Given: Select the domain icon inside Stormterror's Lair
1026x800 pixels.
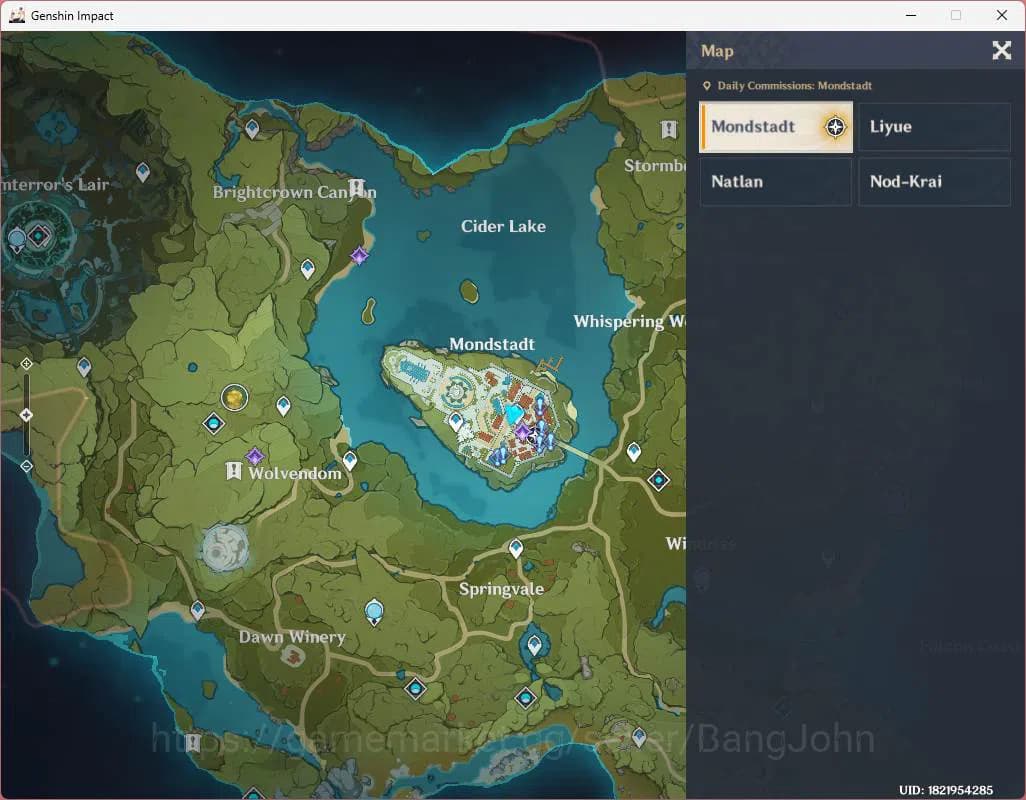Looking at the screenshot, I should (39, 235).
